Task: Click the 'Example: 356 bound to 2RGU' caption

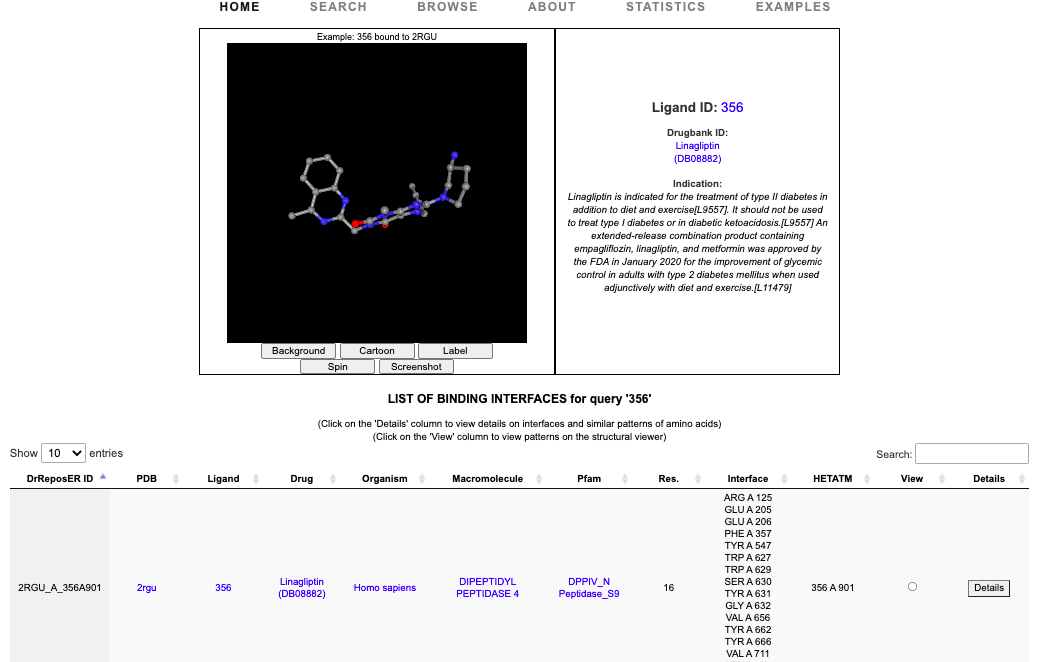Action: point(377,37)
